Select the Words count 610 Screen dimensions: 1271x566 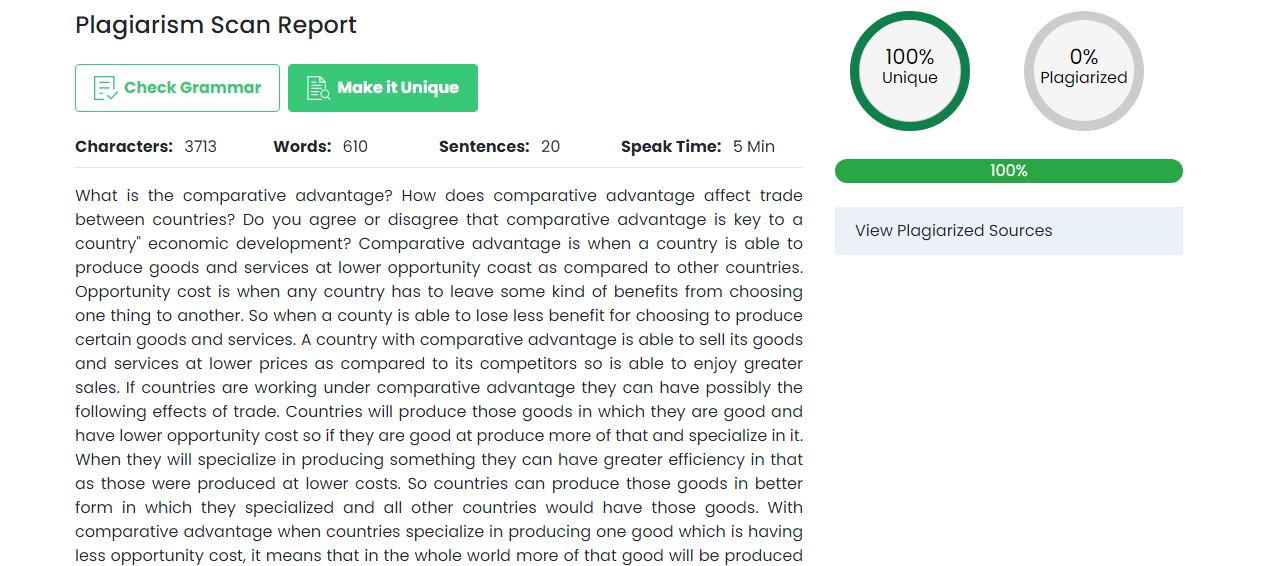[355, 147]
